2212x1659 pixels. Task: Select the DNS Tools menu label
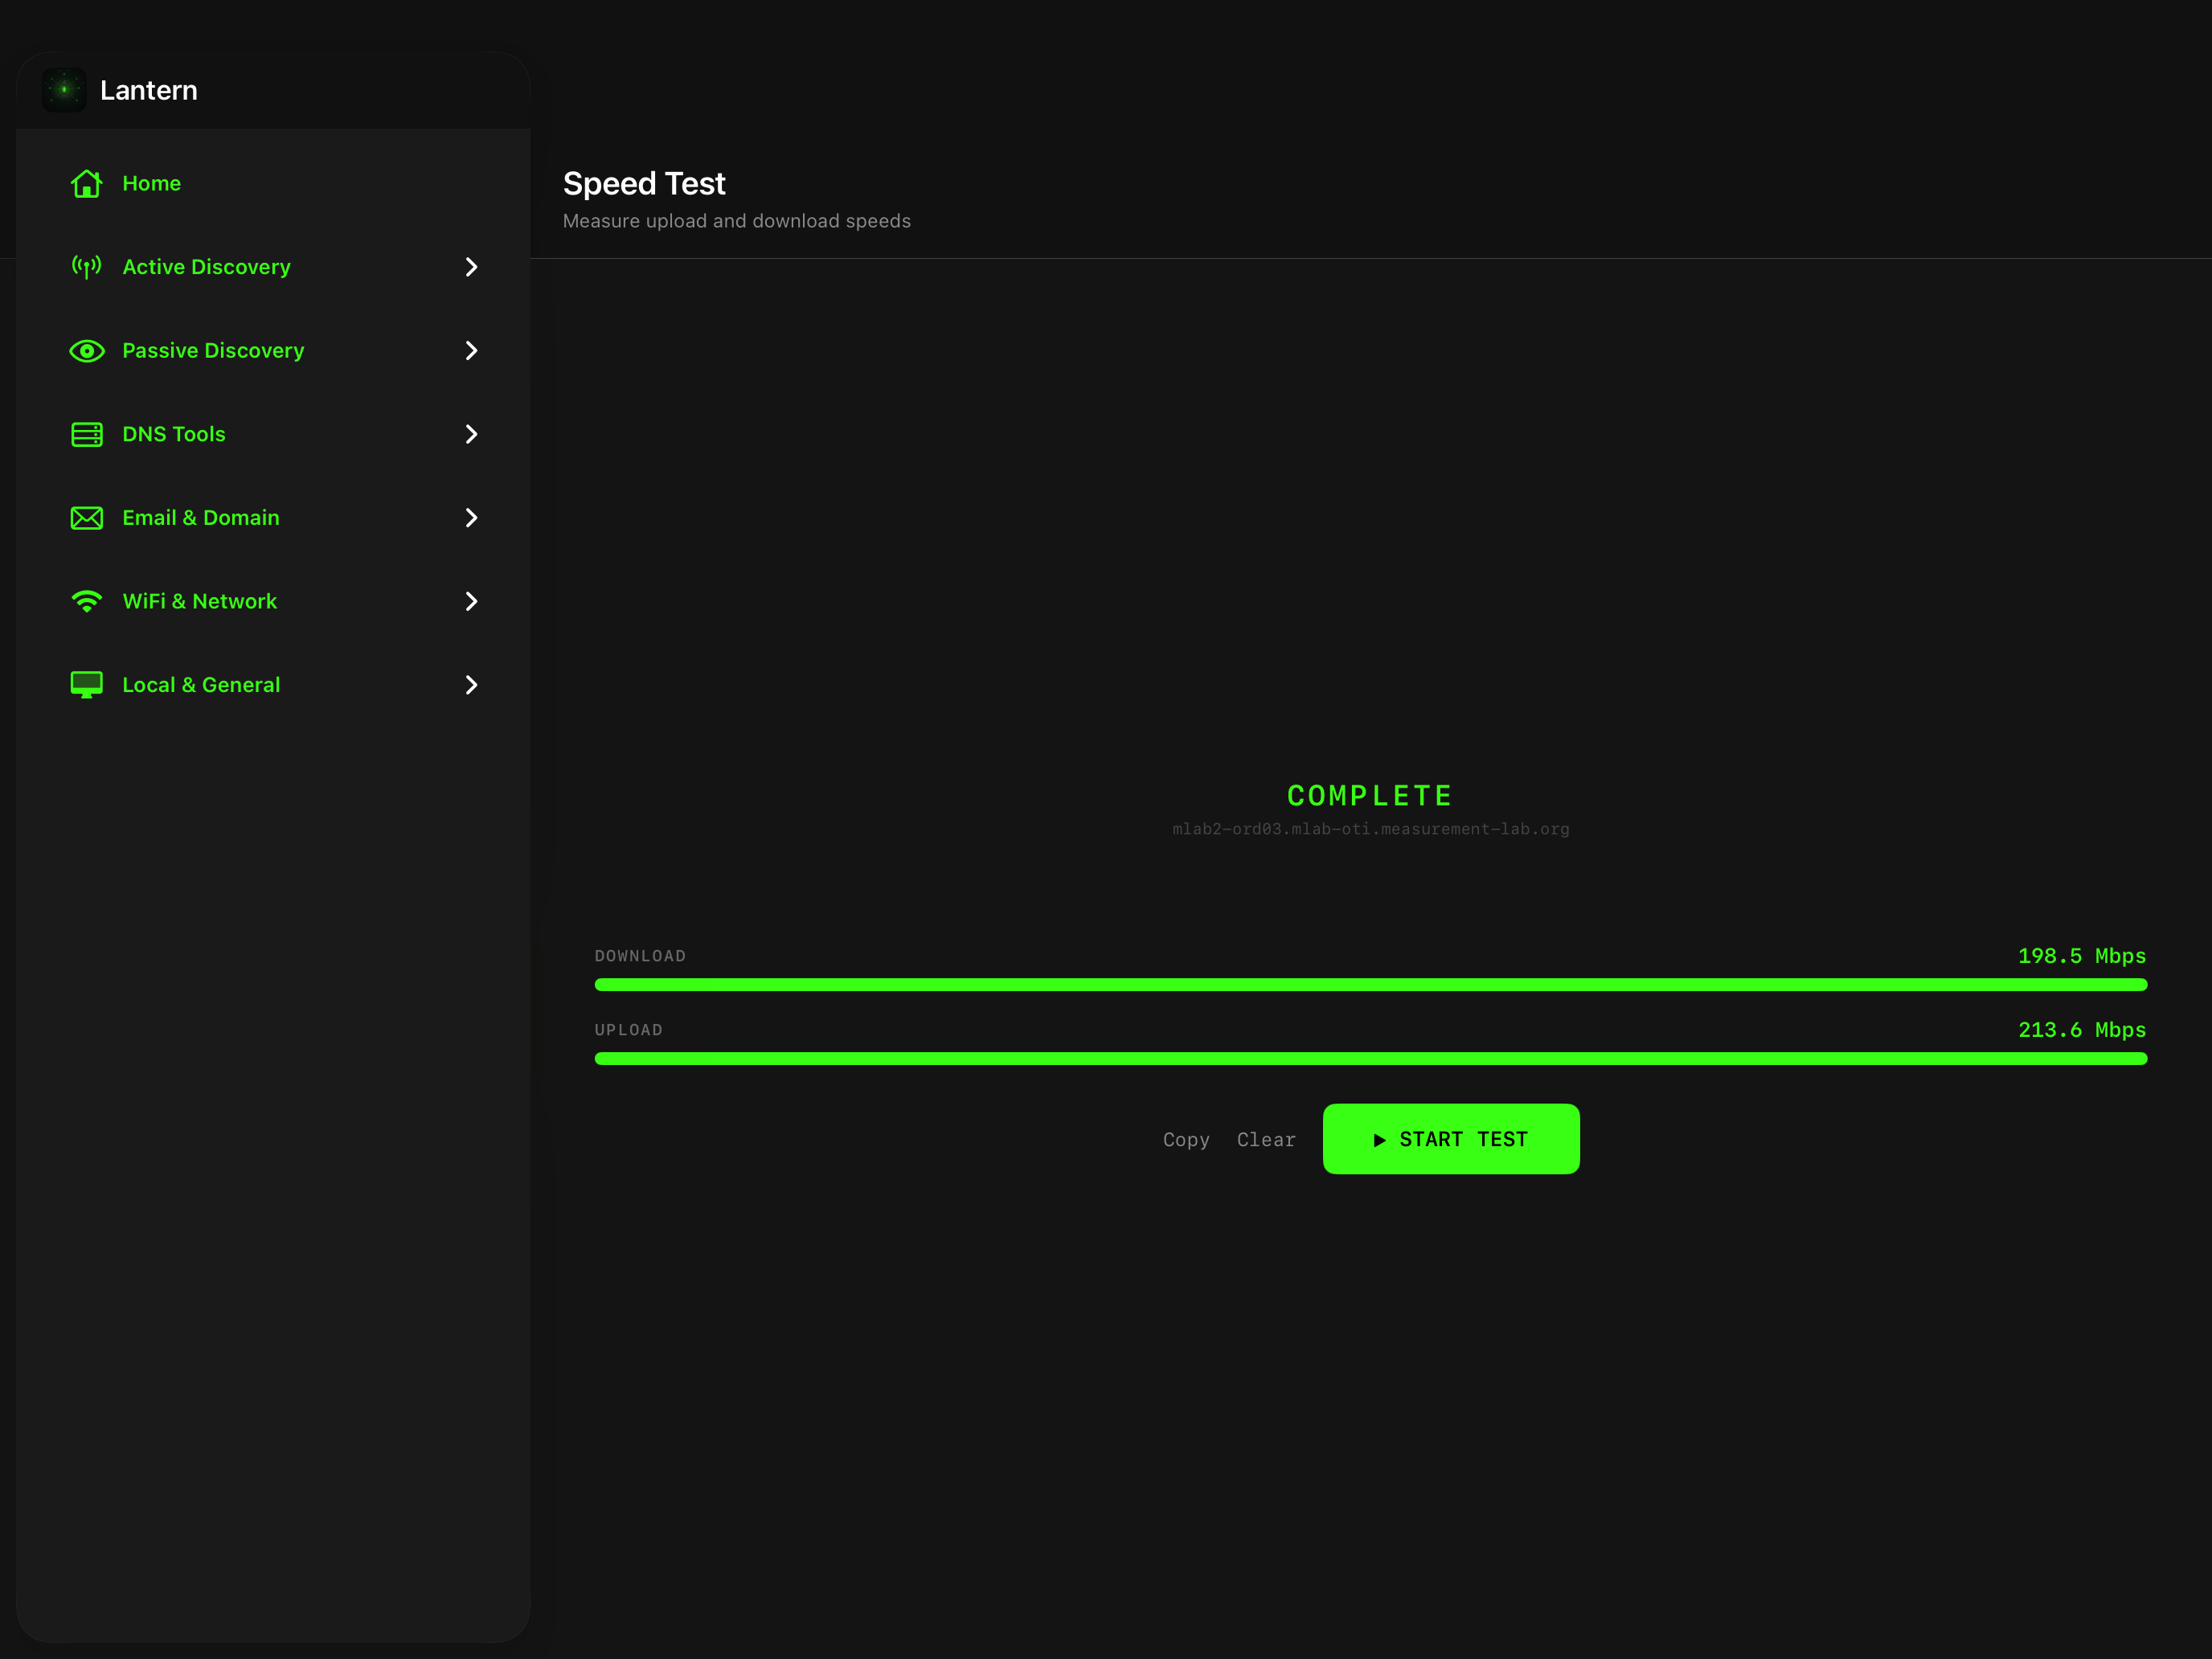(x=174, y=434)
